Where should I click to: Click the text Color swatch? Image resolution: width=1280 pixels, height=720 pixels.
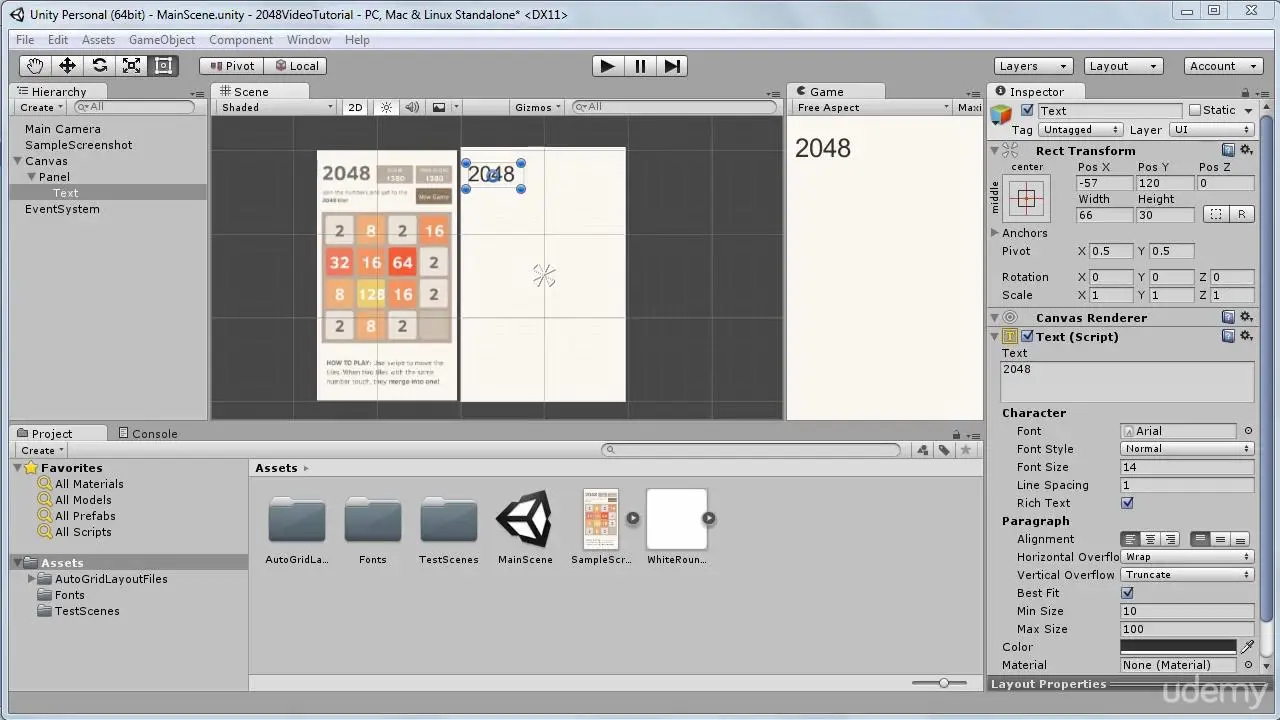click(x=1178, y=647)
